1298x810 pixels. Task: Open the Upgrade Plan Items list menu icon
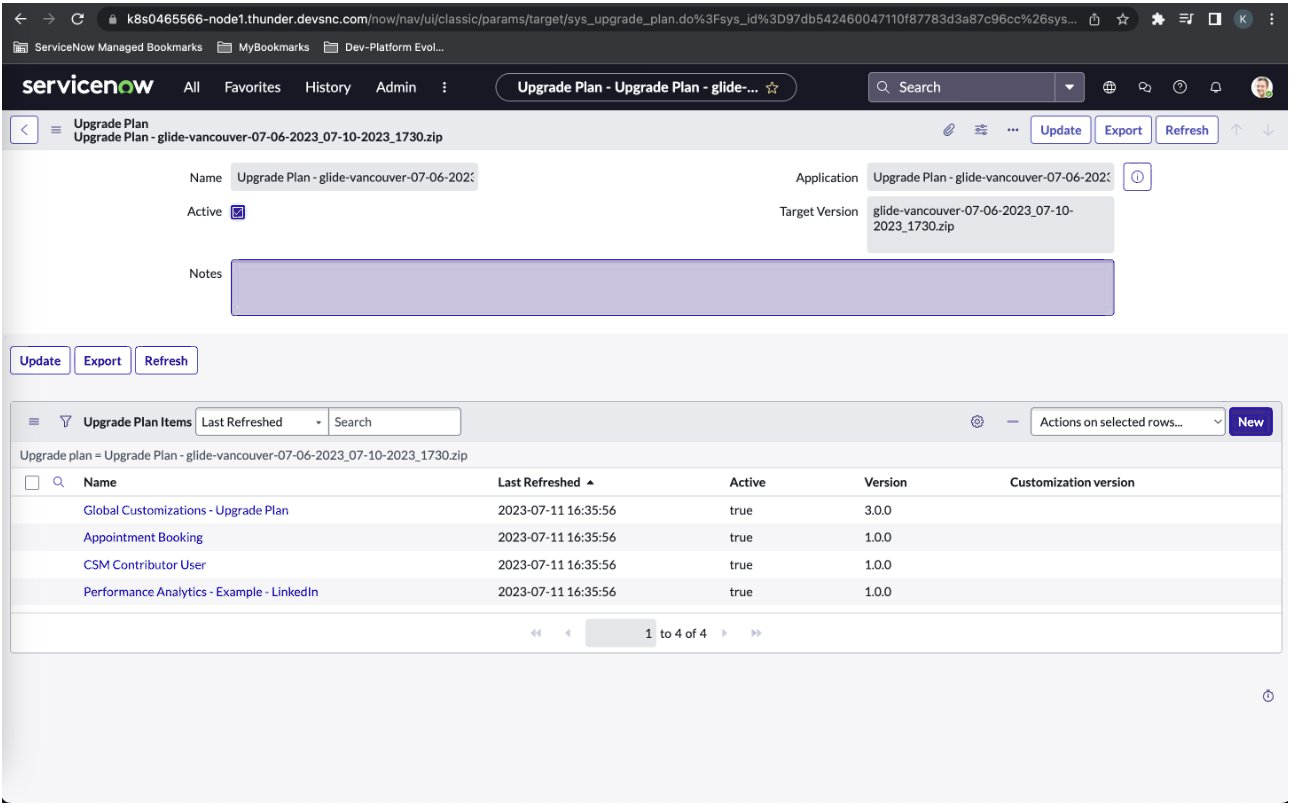click(33, 422)
